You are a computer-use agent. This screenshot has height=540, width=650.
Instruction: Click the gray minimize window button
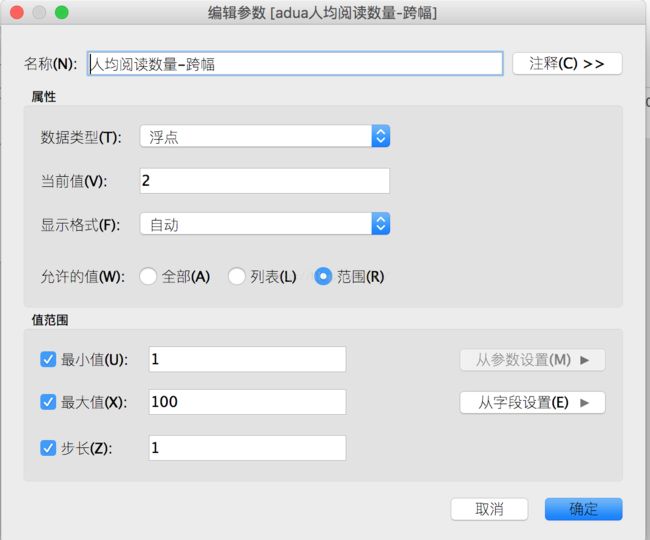pyautogui.click(x=39, y=12)
